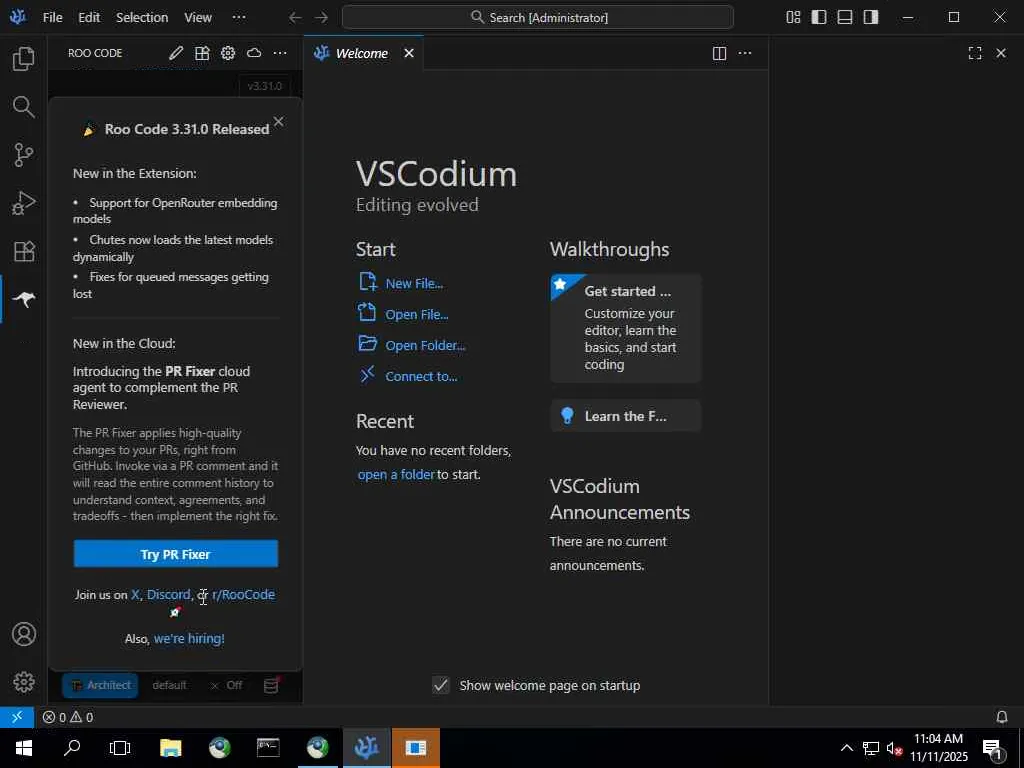Close the secondary side bar panel
1024x768 pixels.
1001,53
